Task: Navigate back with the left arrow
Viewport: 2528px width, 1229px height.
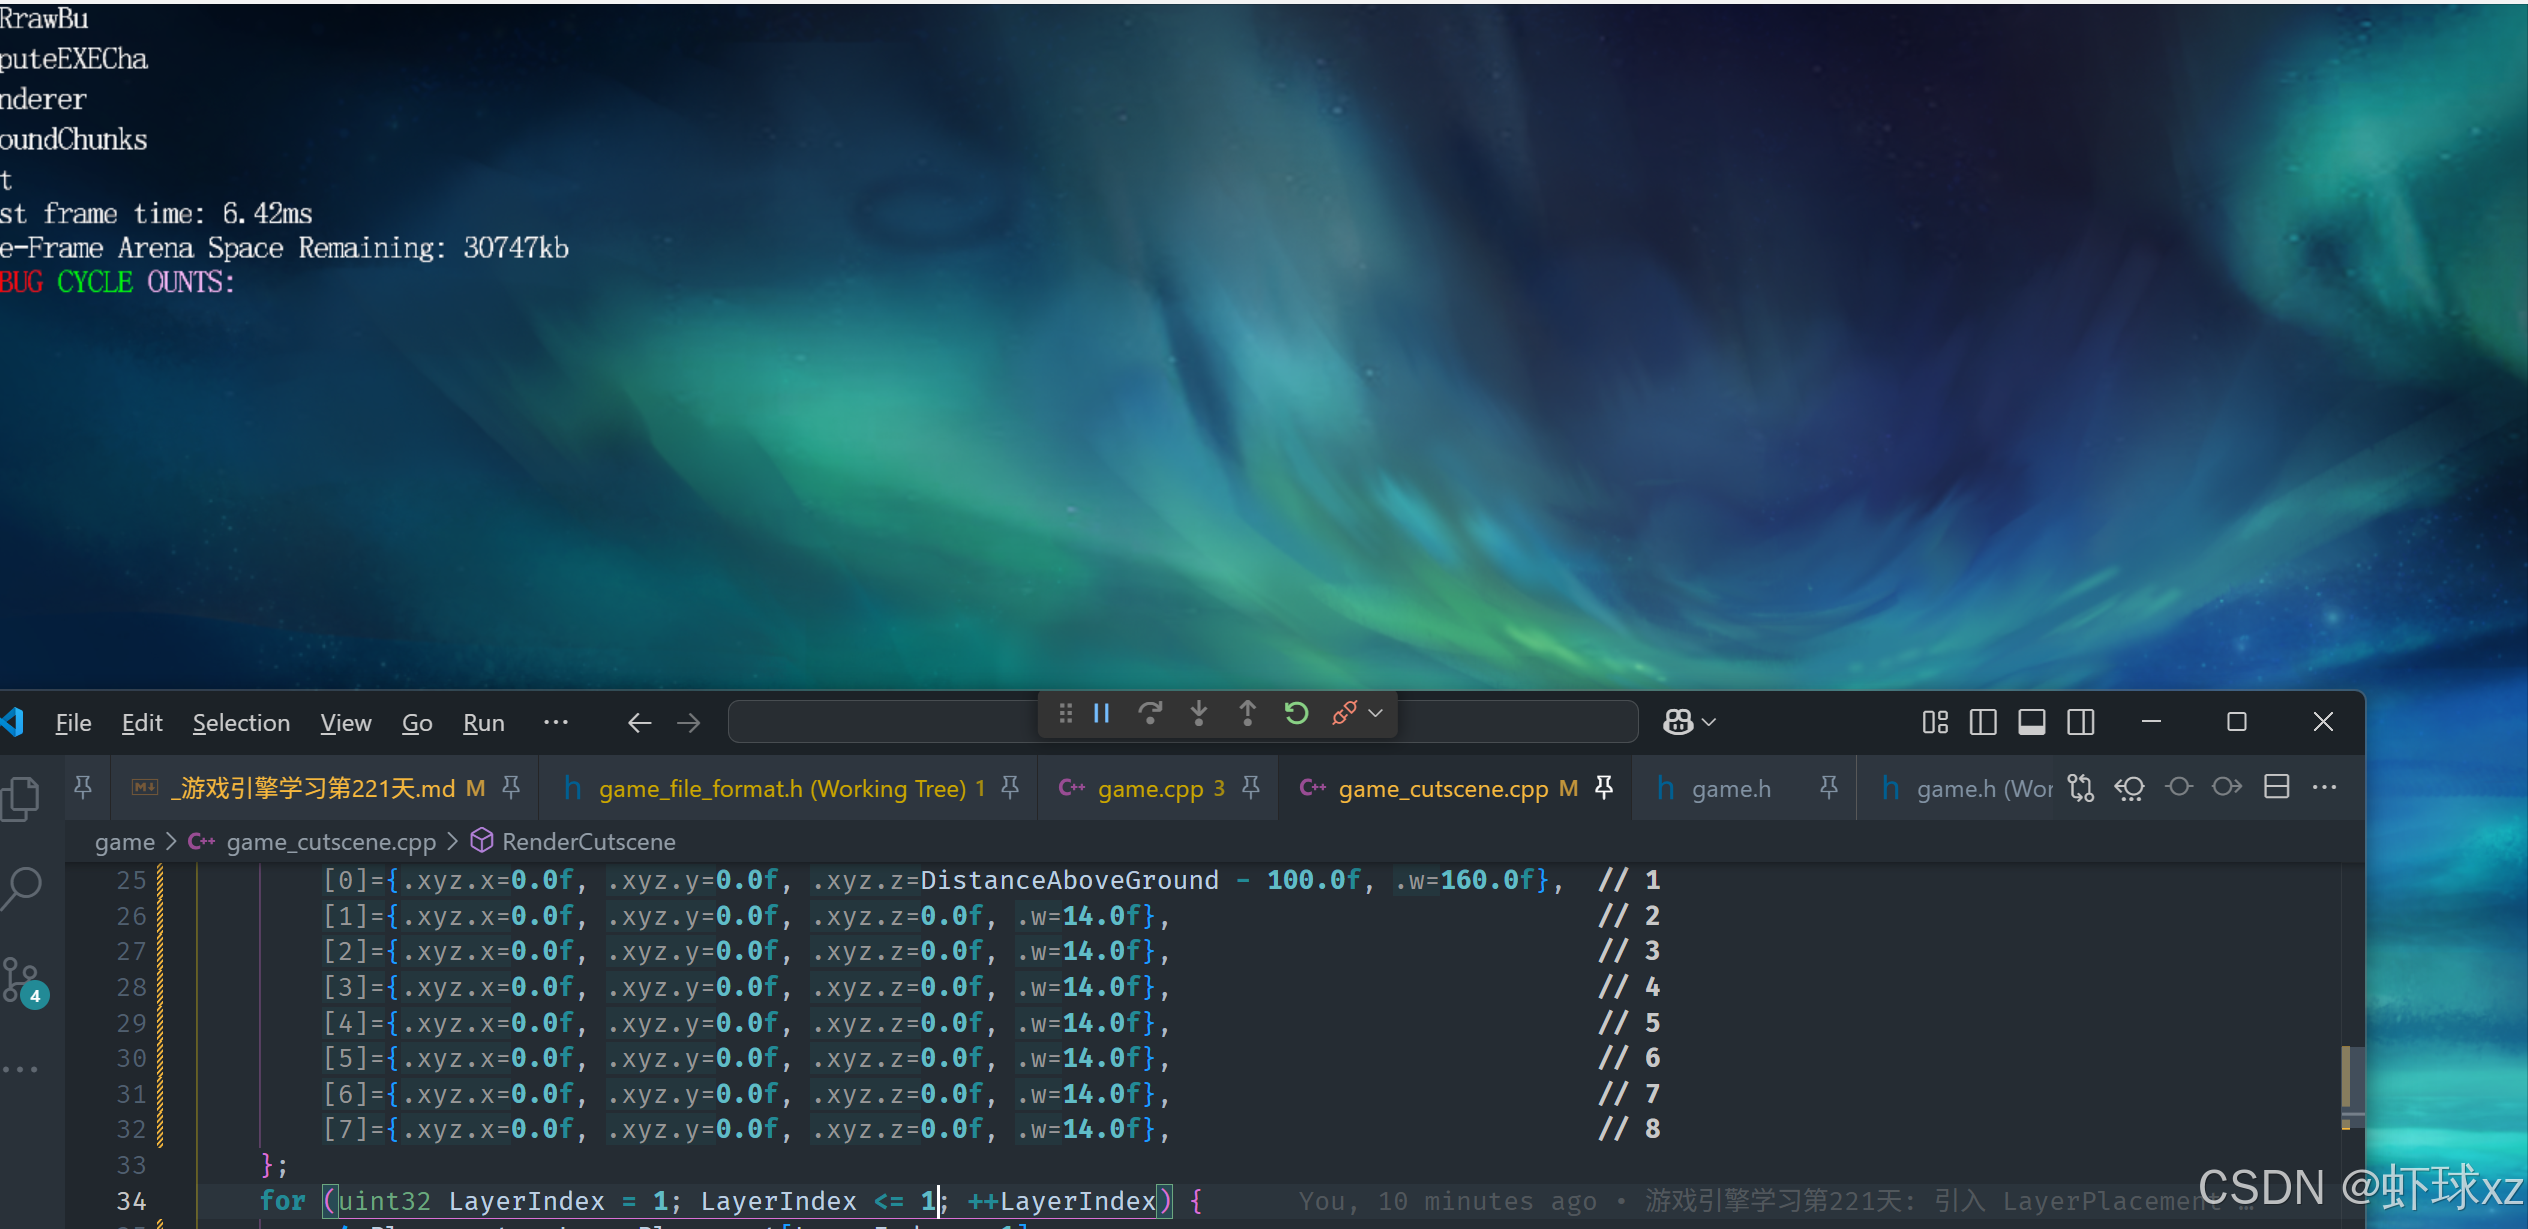Action: click(x=639, y=722)
